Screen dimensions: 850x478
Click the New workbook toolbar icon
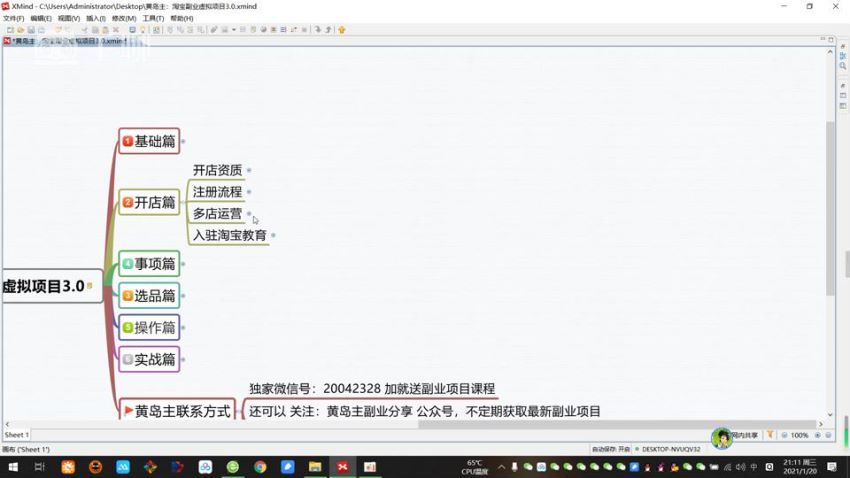(x=10, y=30)
